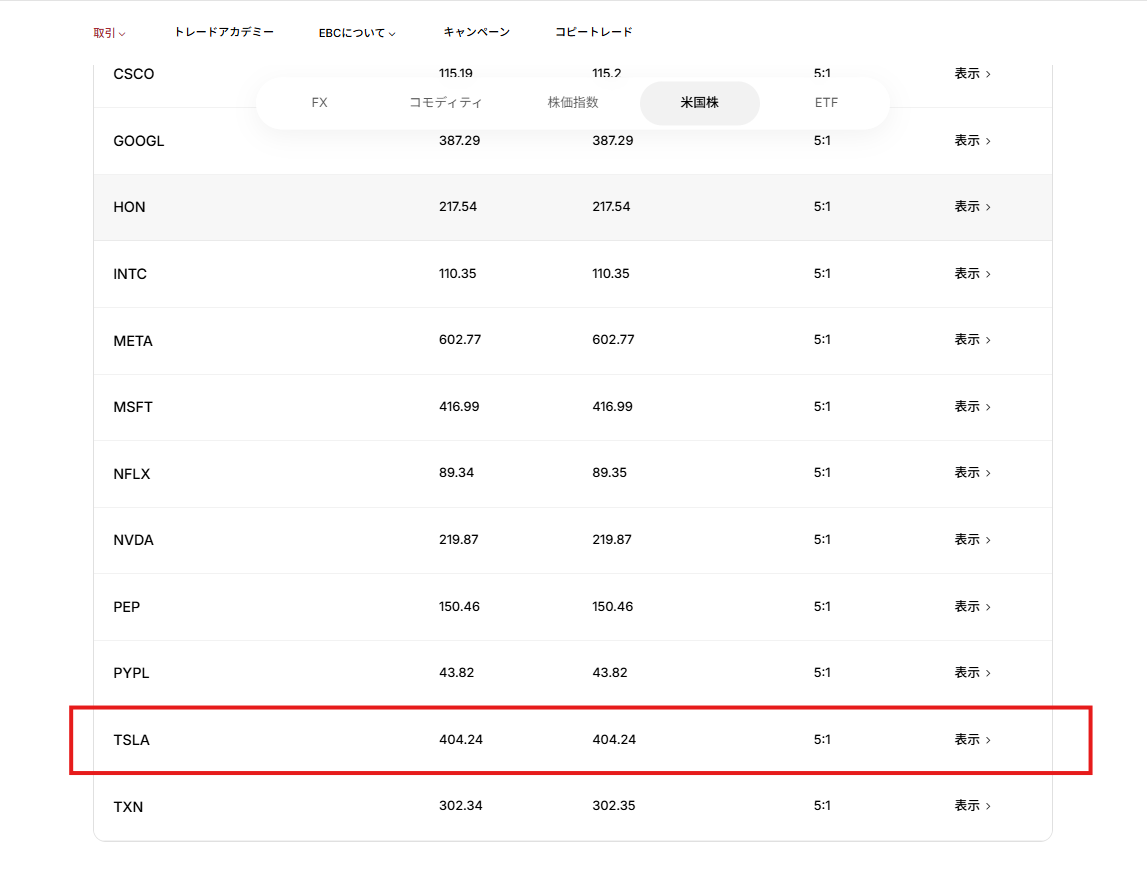Click the 5:1 leverage in NVDA row

[x=822, y=539]
